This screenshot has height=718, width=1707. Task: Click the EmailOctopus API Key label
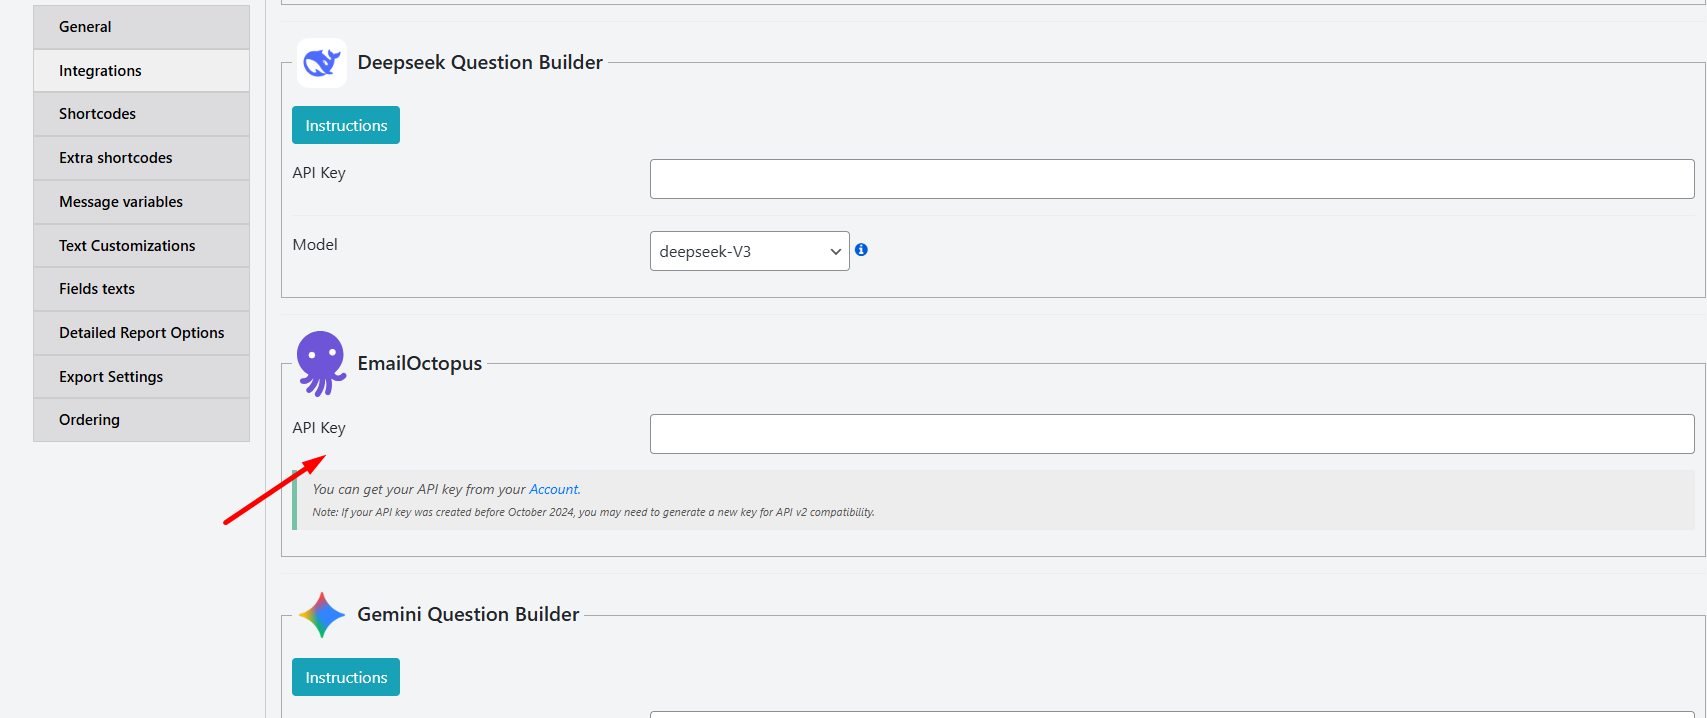(x=319, y=427)
